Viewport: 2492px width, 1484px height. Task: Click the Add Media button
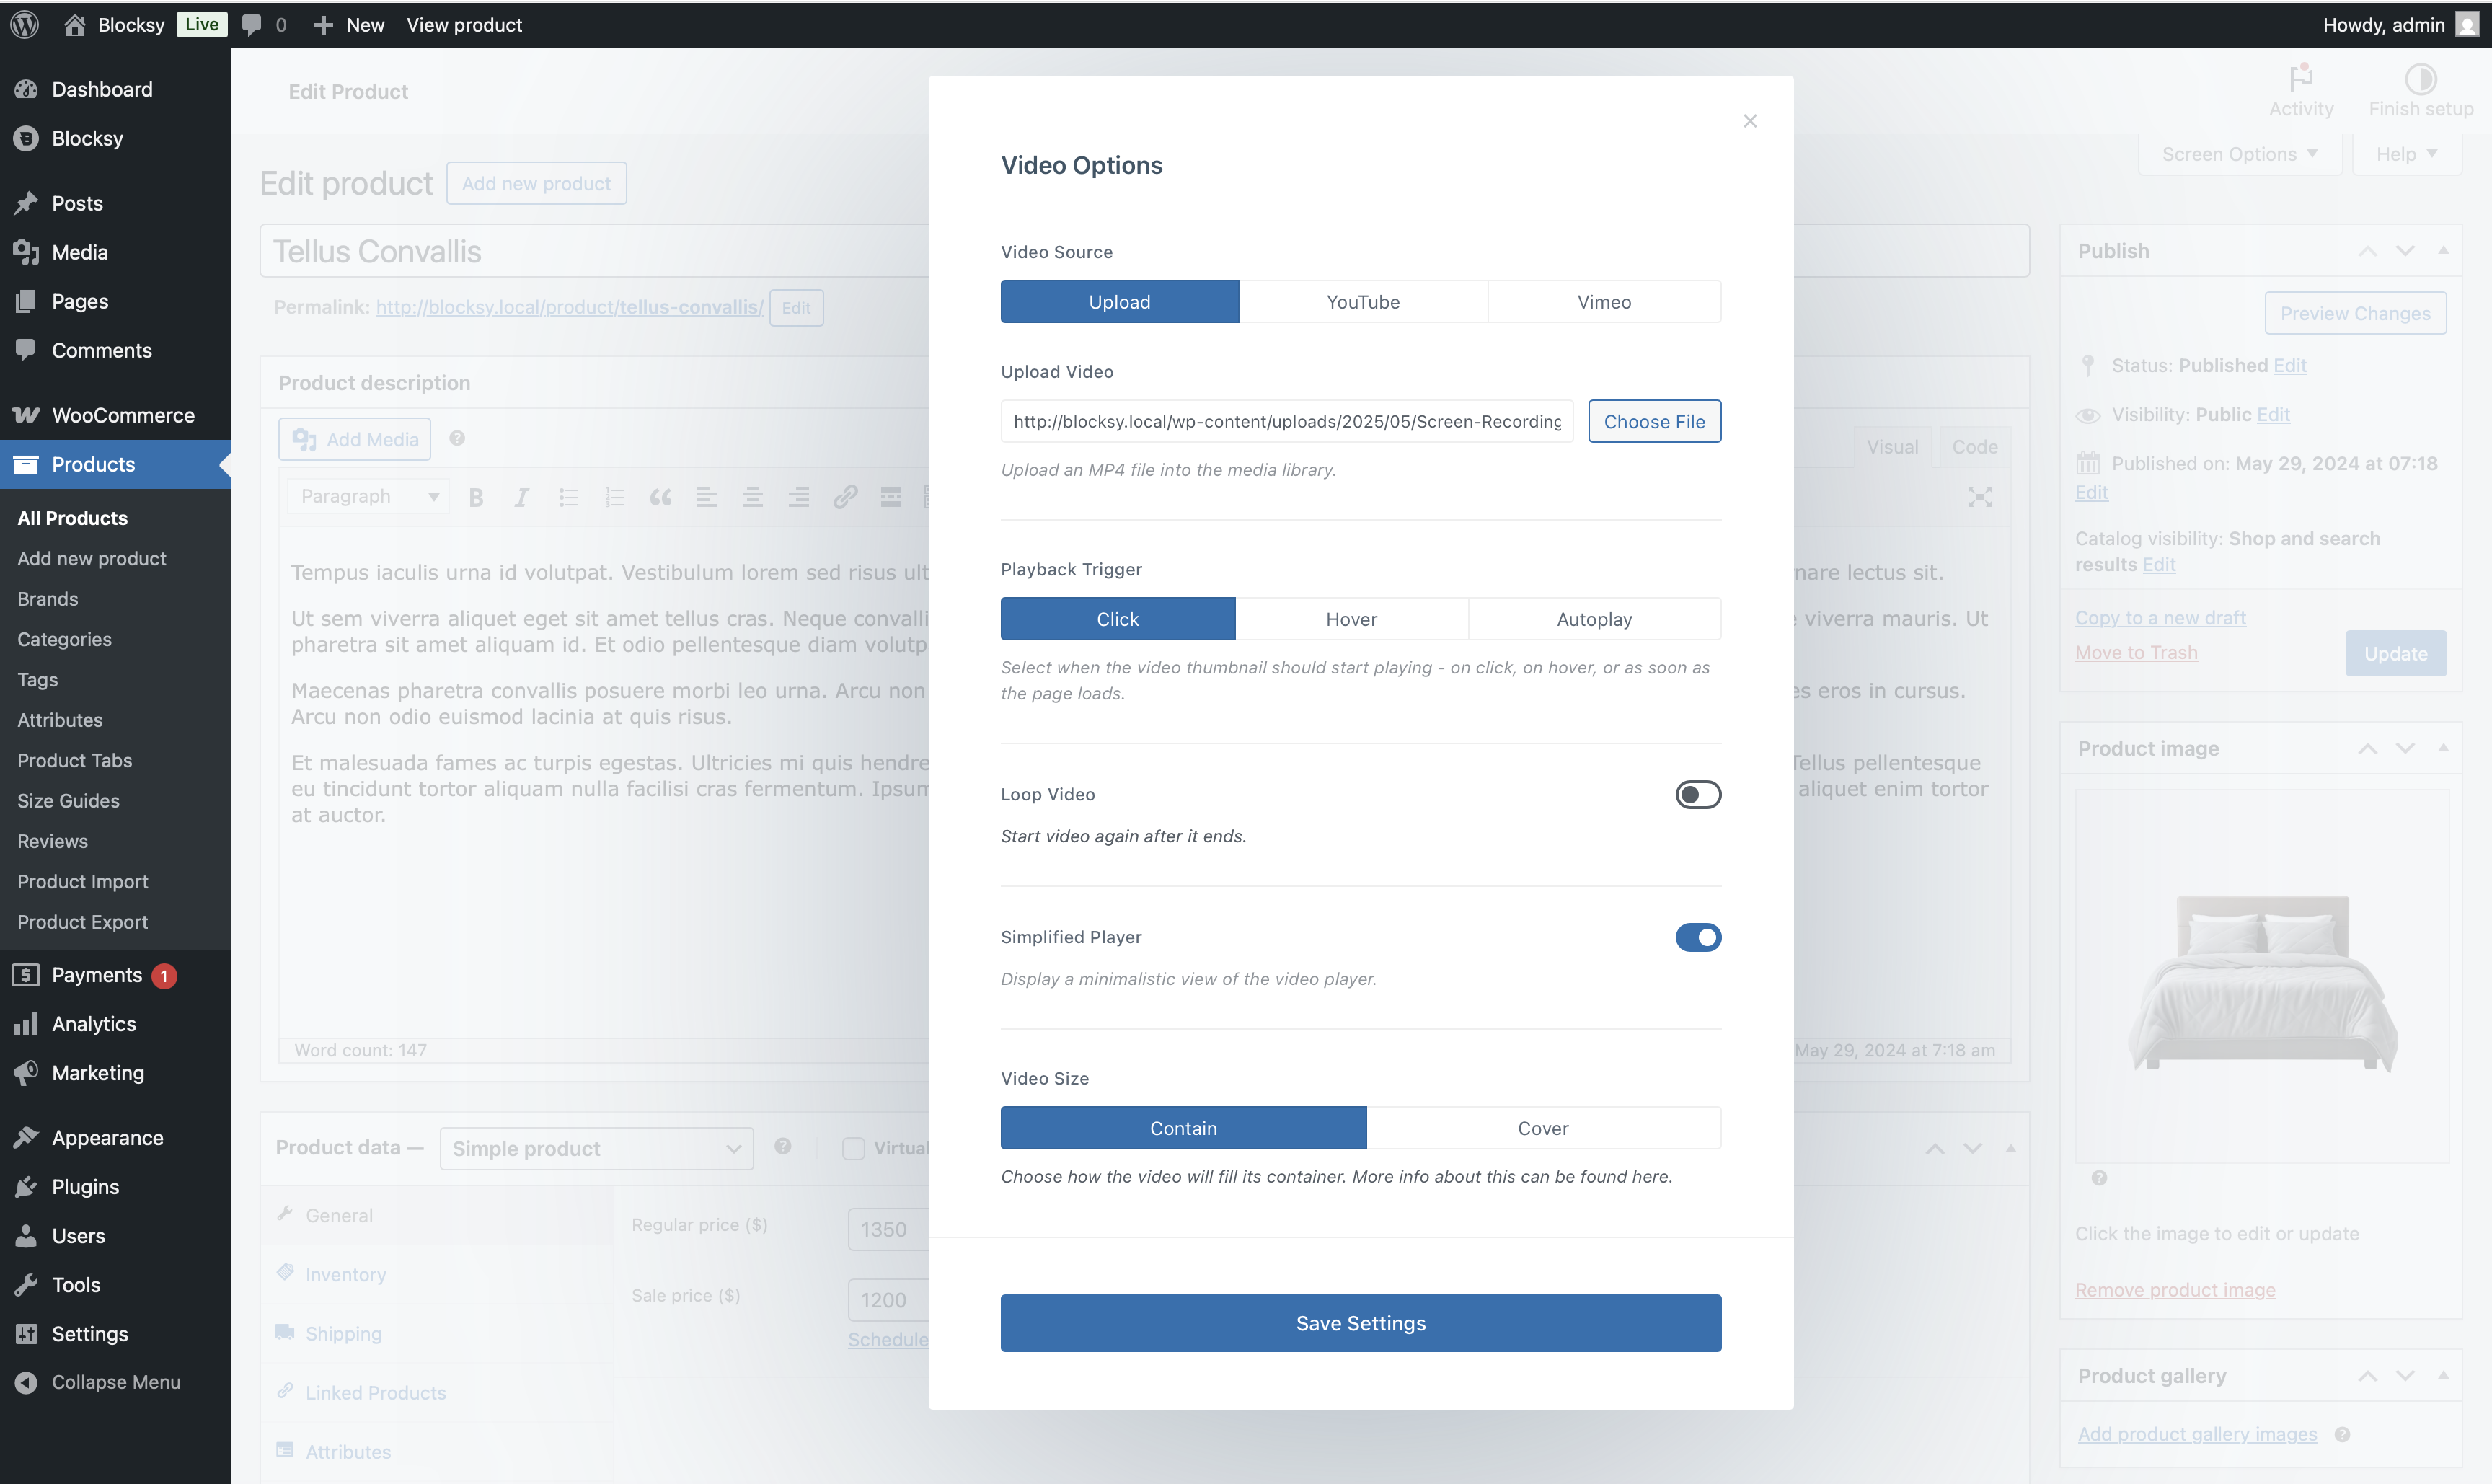355,440
